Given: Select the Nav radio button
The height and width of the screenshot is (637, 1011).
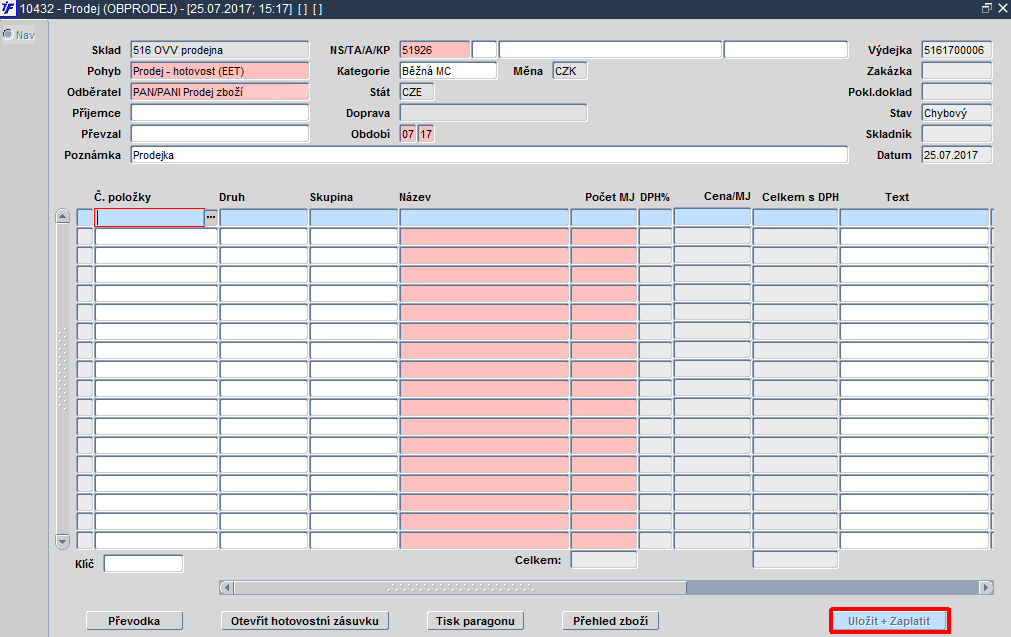Looking at the screenshot, I should pos(8,34).
